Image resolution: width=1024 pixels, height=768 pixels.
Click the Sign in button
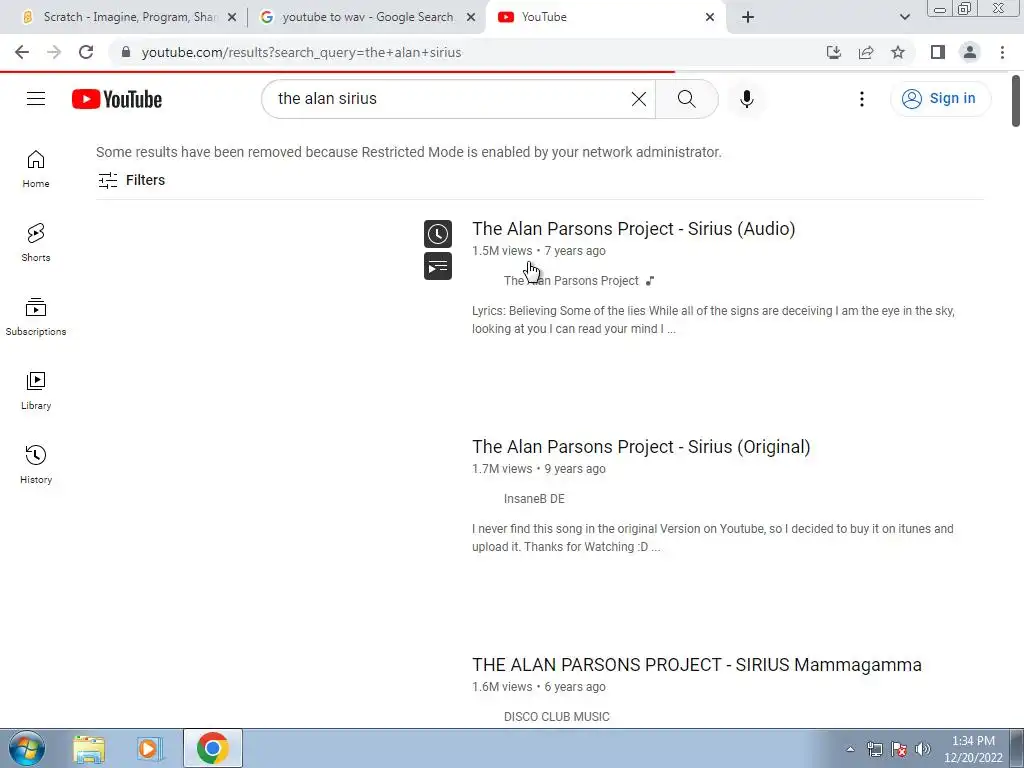[940, 99]
